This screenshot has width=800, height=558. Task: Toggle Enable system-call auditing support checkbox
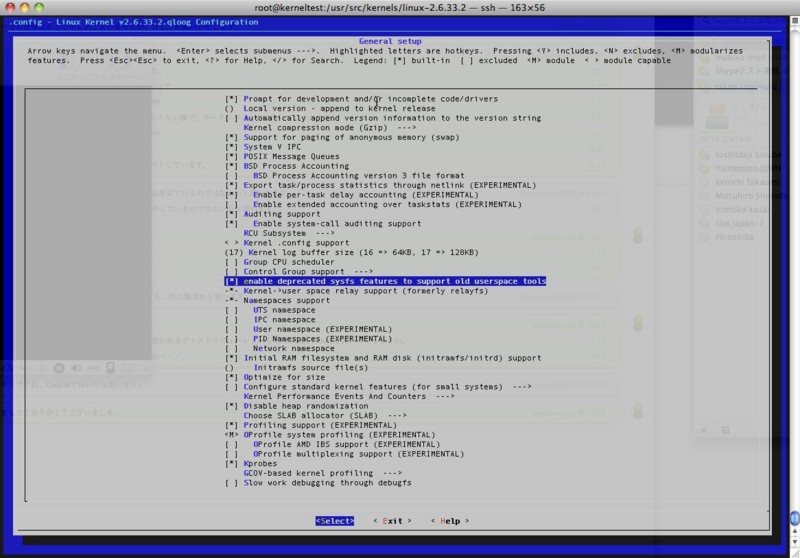pyautogui.click(x=231, y=224)
